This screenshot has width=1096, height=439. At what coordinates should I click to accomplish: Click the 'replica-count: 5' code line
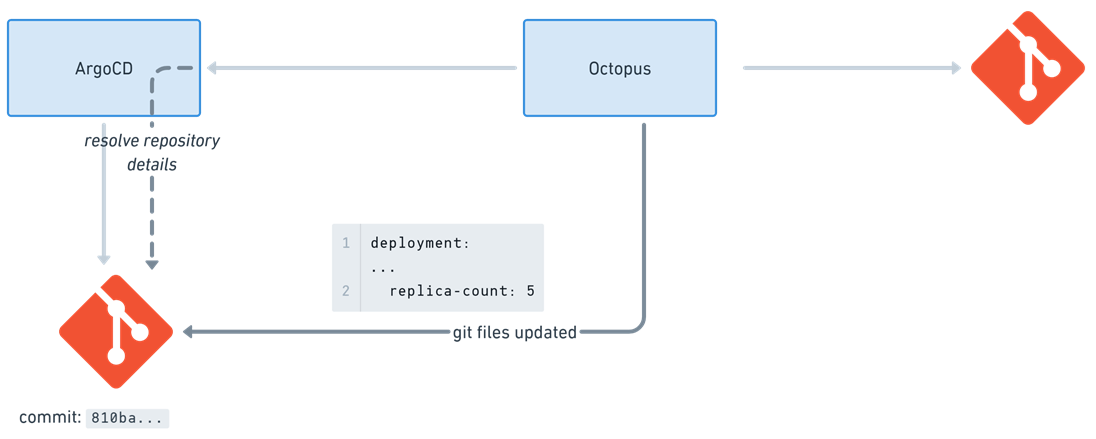[x=462, y=290]
